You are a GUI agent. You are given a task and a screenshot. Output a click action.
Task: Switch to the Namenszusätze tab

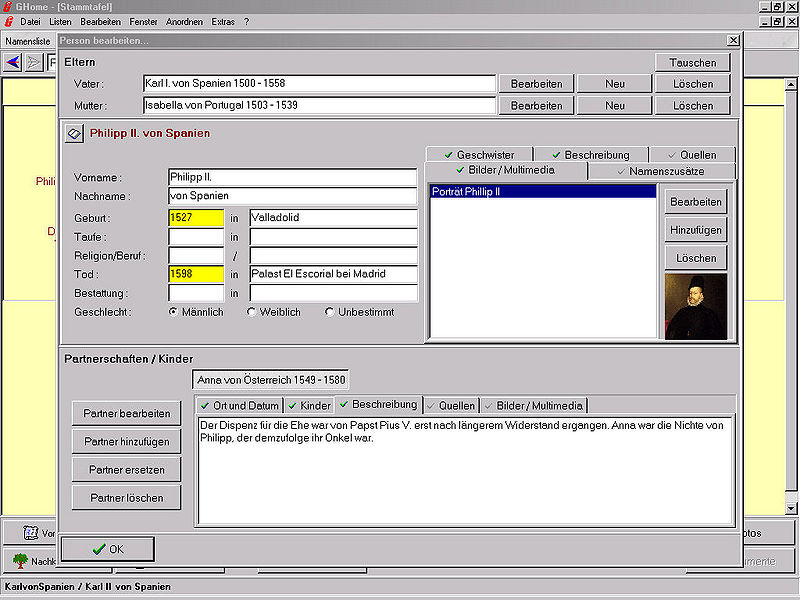[660, 172]
